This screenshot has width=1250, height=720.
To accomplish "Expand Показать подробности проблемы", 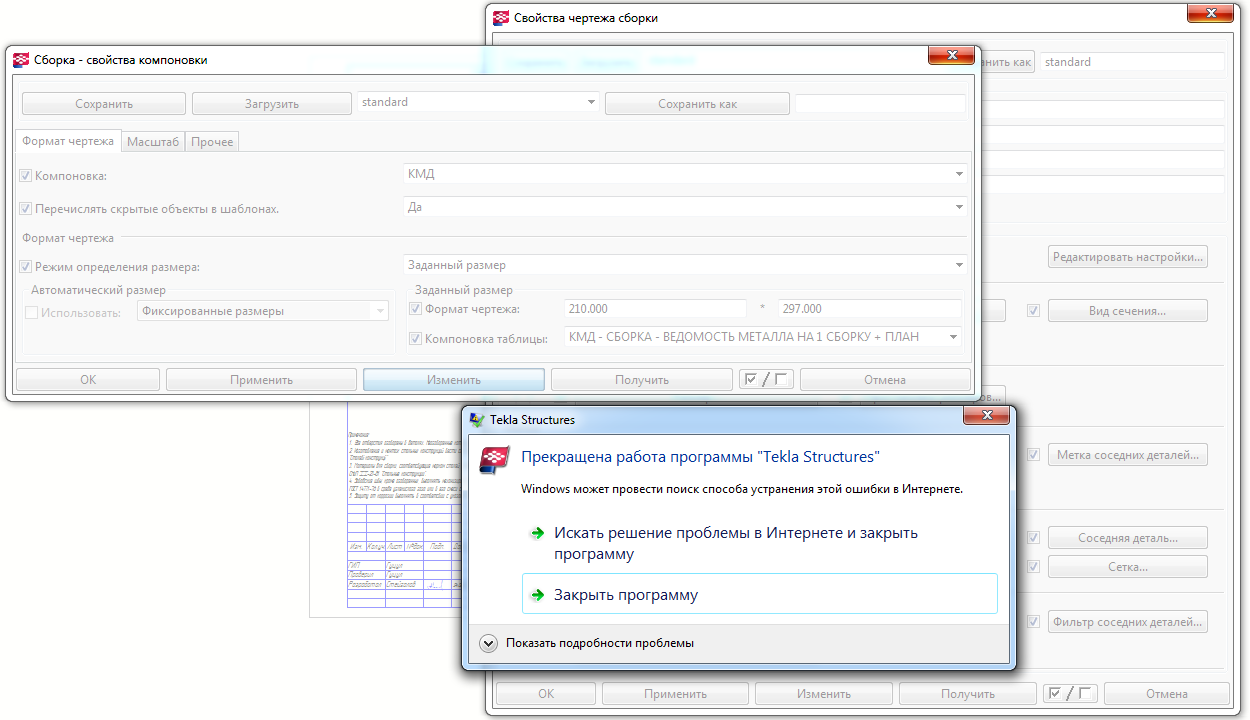I will pyautogui.click(x=488, y=643).
